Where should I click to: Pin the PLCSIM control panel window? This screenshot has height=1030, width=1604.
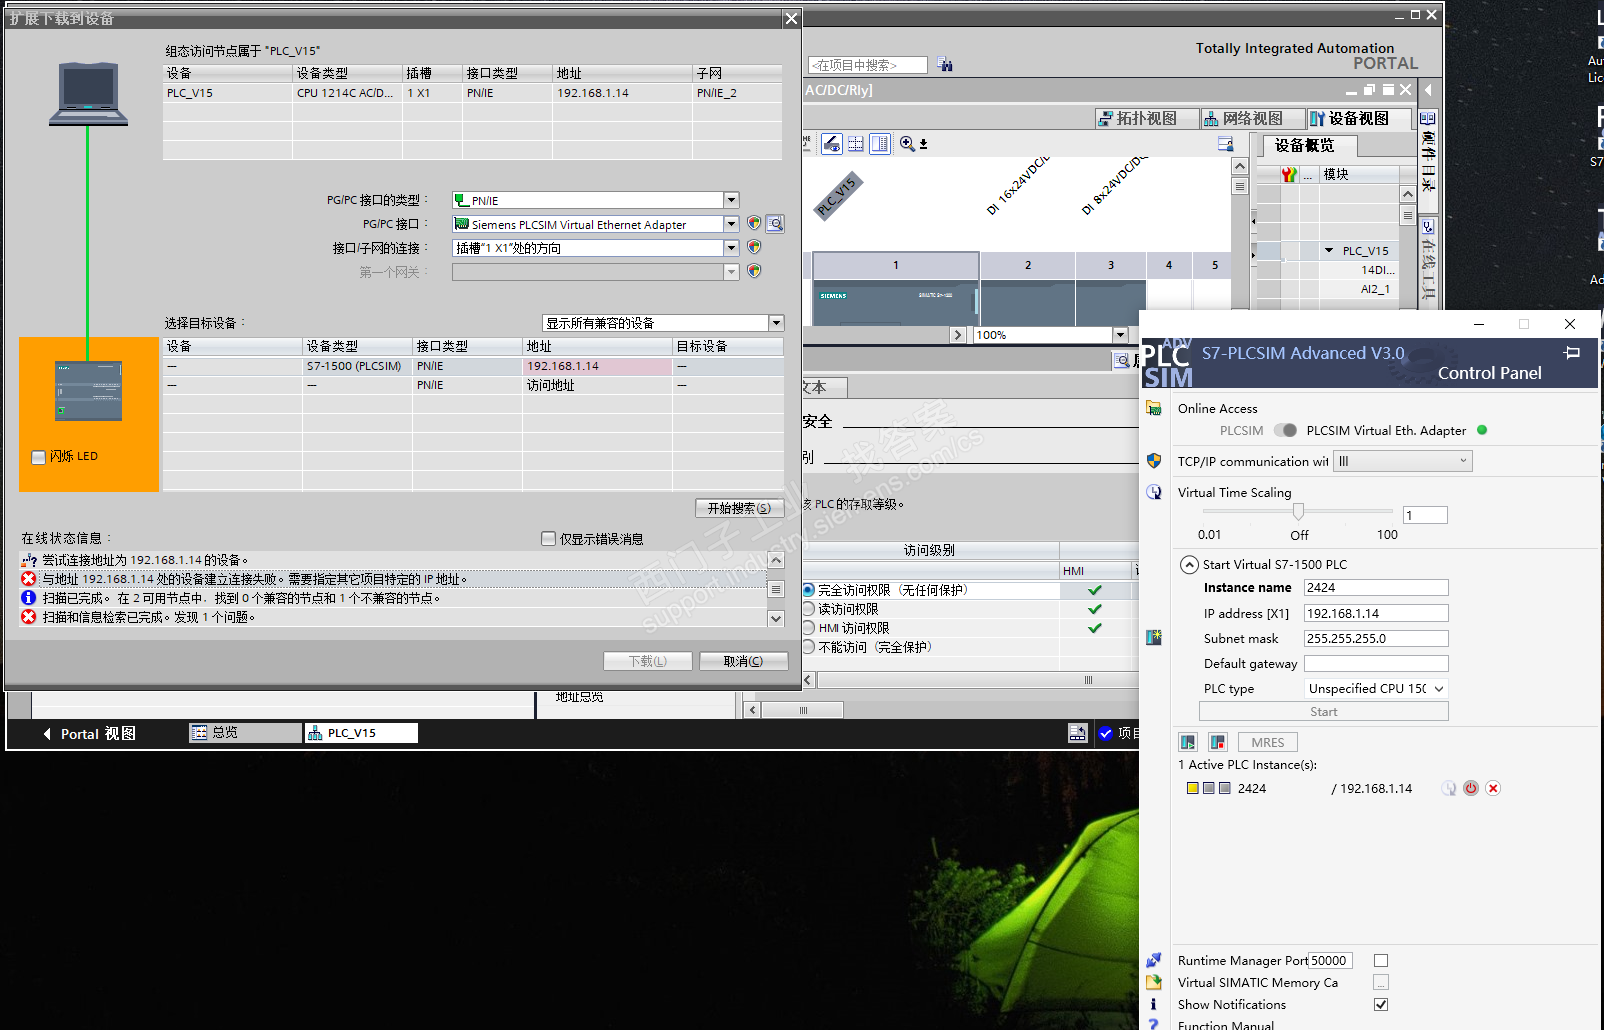click(1572, 352)
